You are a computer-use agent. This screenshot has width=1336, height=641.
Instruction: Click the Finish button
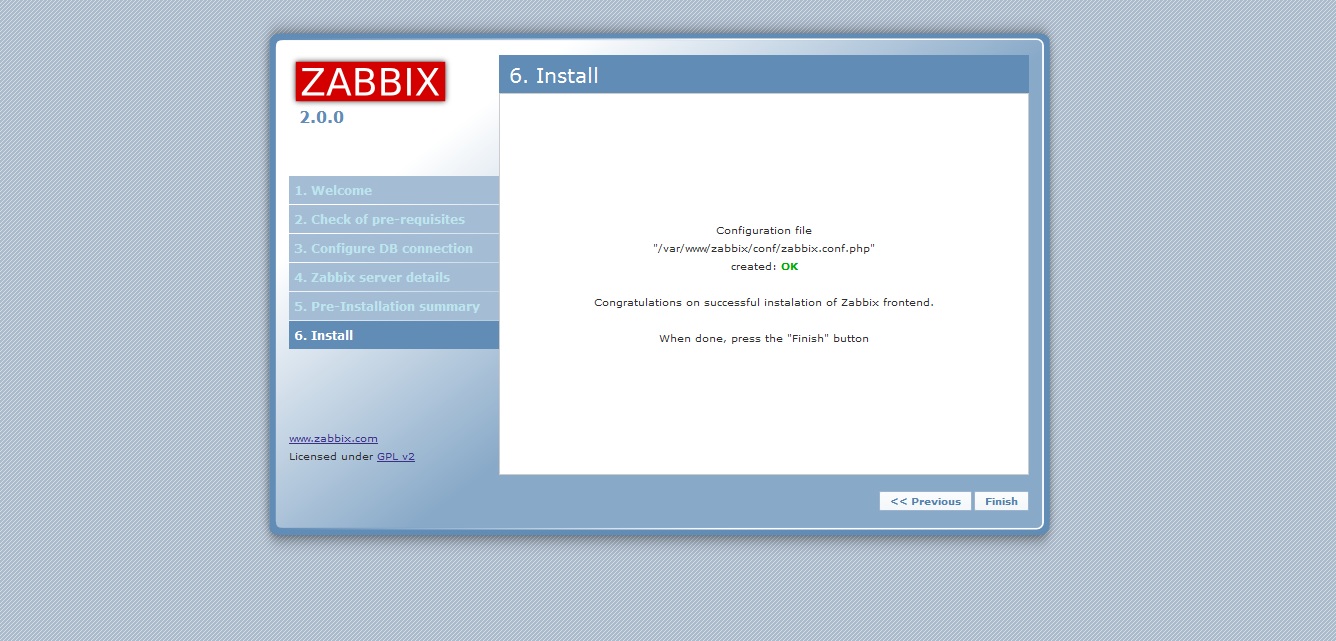1001,501
